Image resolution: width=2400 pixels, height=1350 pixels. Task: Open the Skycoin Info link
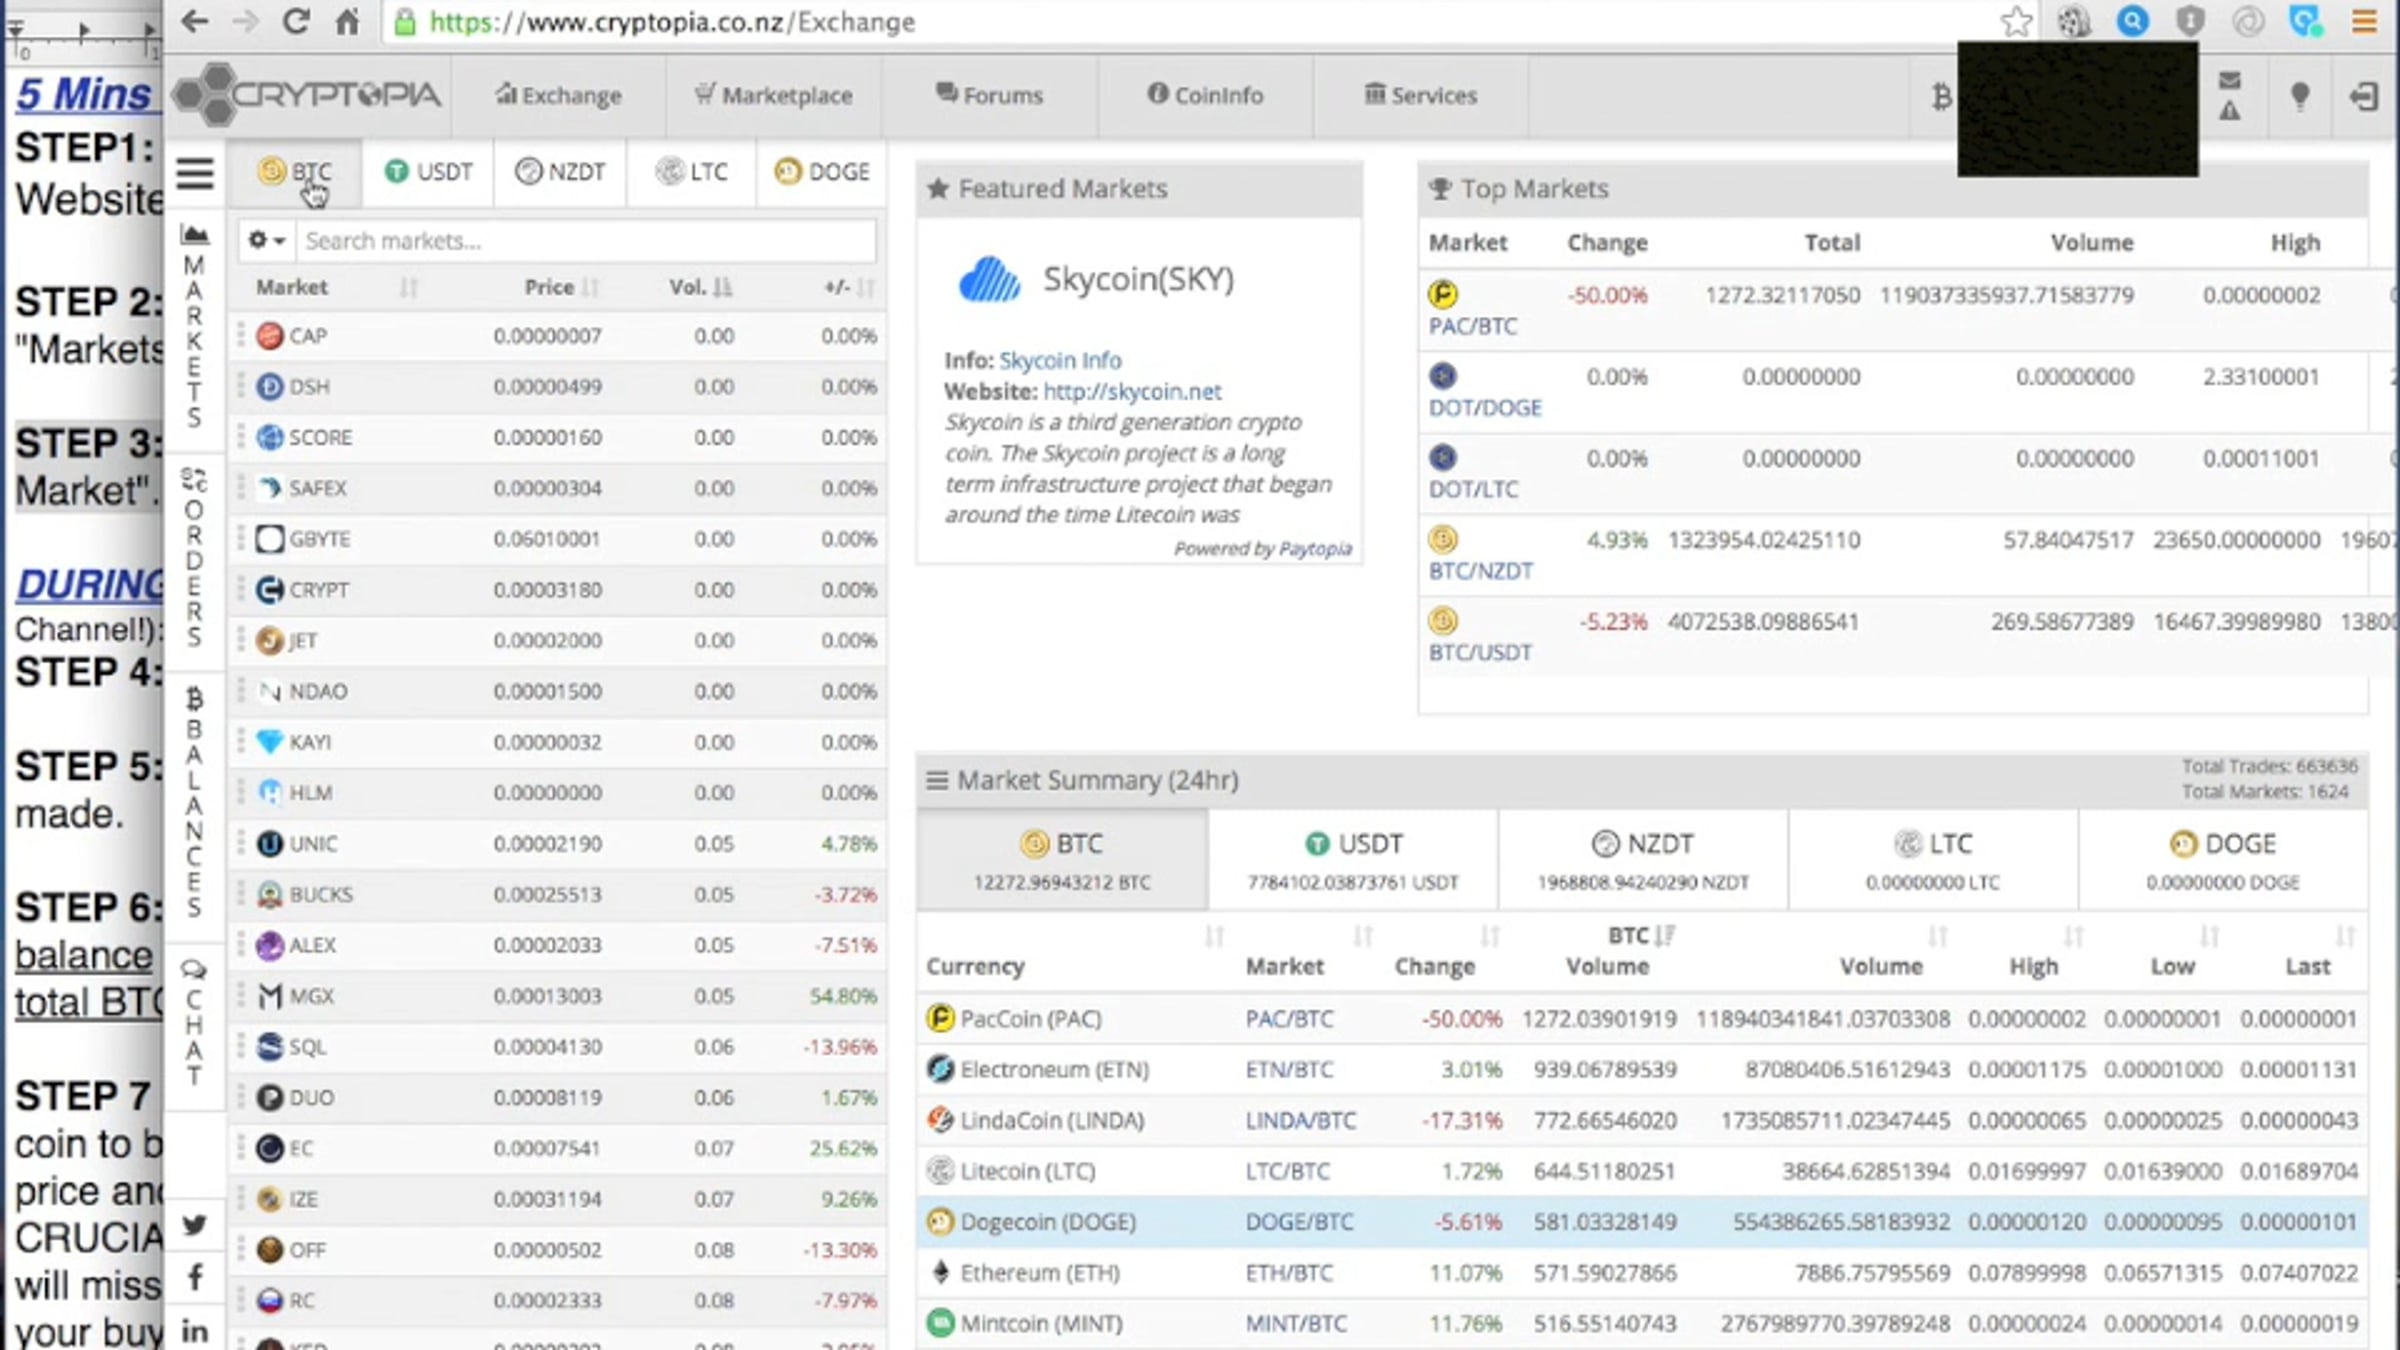click(x=1060, y=360)
